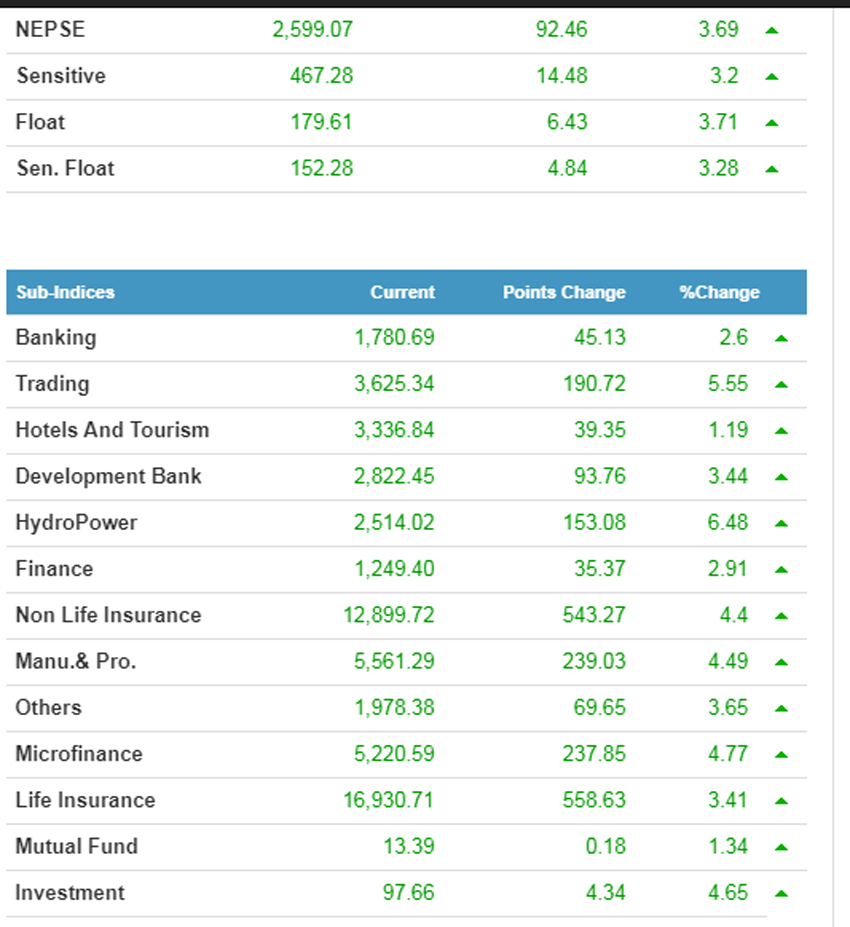This screenshot has height=927, width=850.
Task: Click the Manu.& Pro. sub-index label
Action: [x=76, y=661]
